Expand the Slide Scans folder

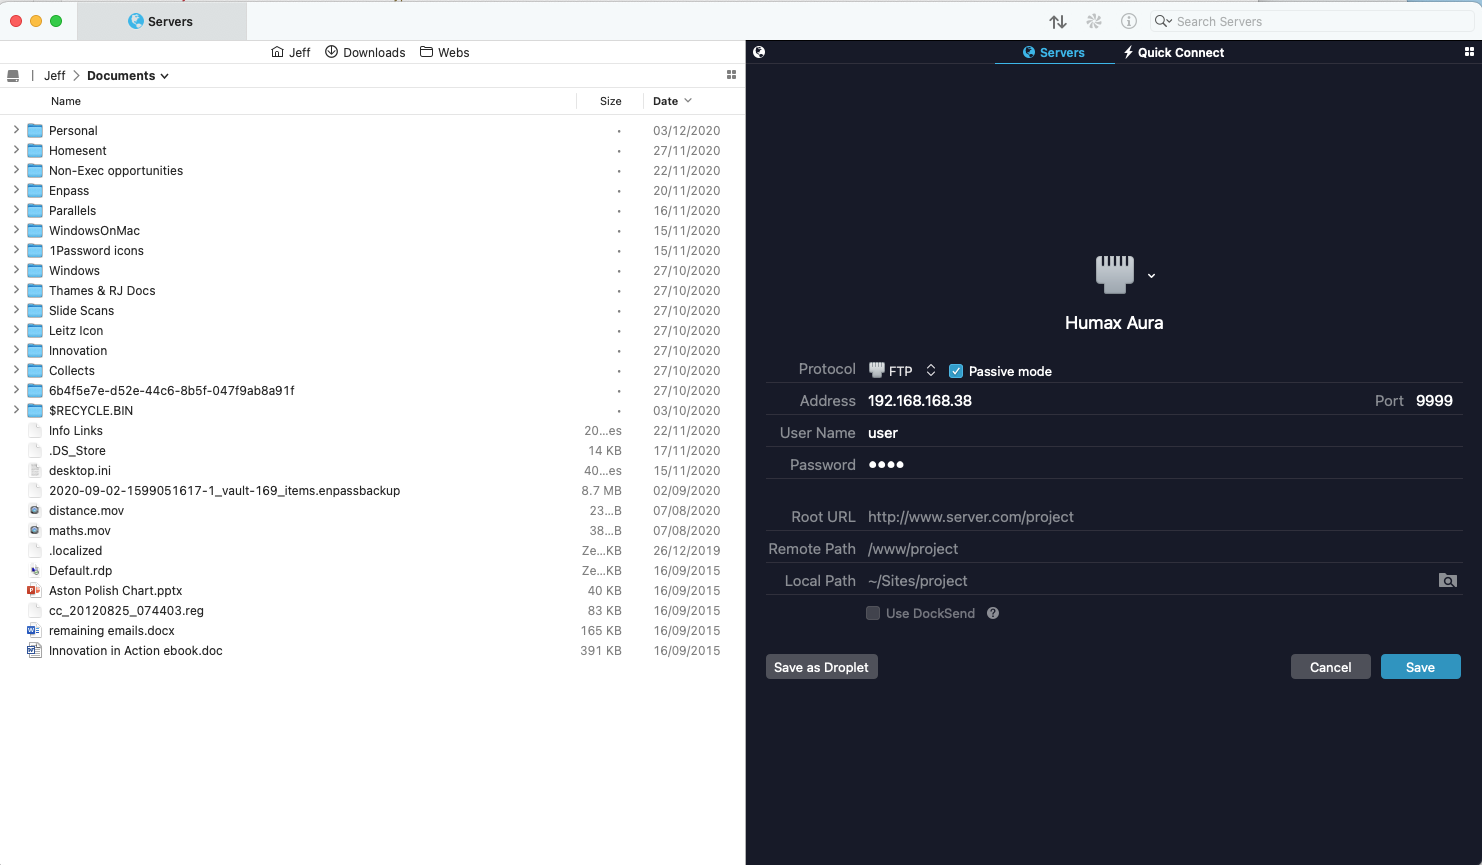[16, 310]
